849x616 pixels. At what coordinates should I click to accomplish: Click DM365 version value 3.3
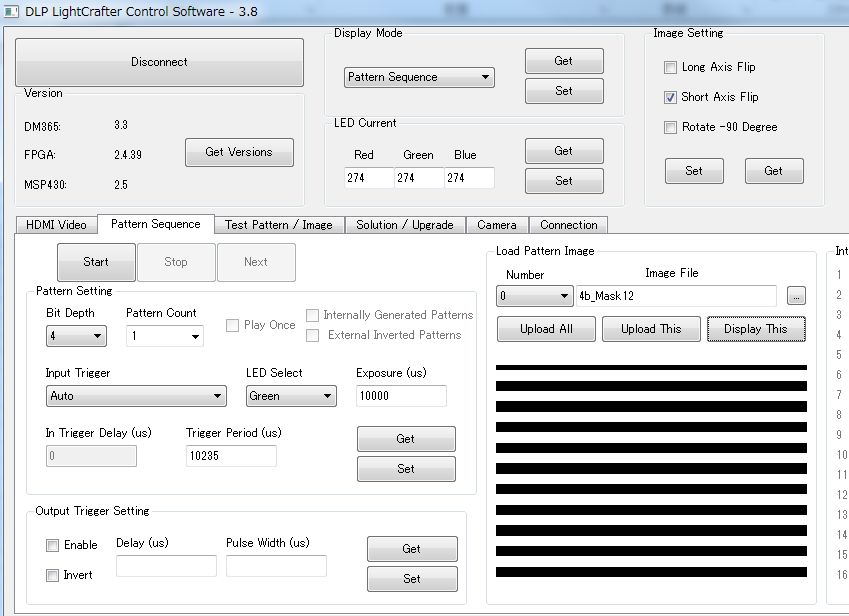[121, 126]
